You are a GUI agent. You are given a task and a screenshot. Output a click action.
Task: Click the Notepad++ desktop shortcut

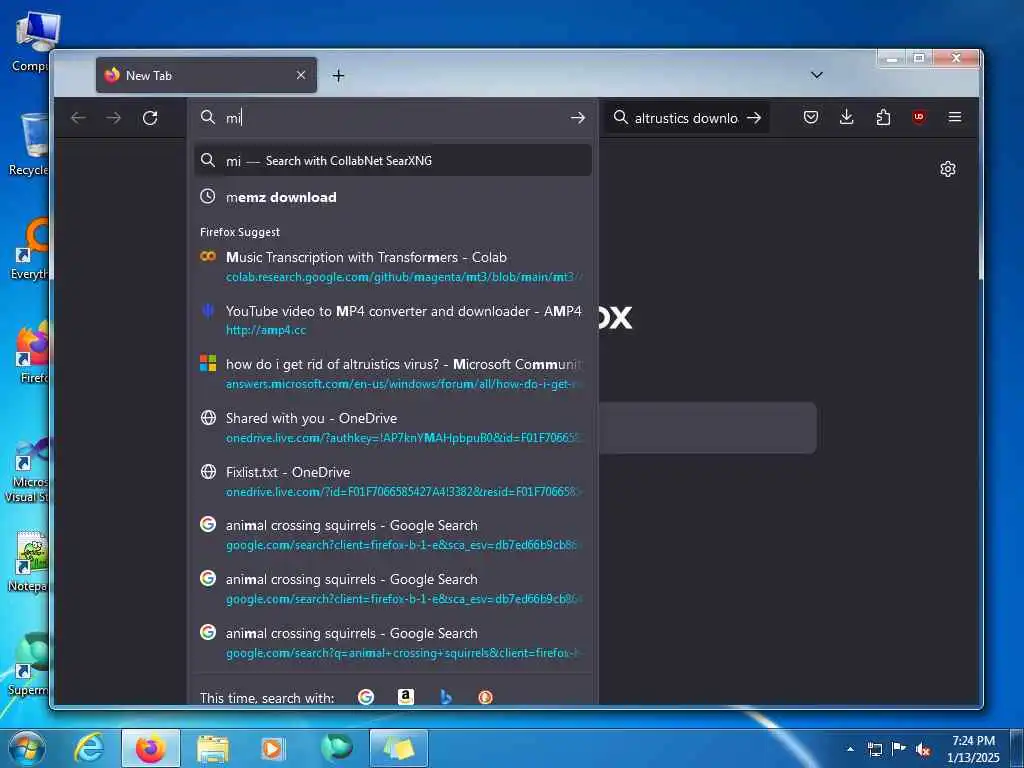coord(28,562)
